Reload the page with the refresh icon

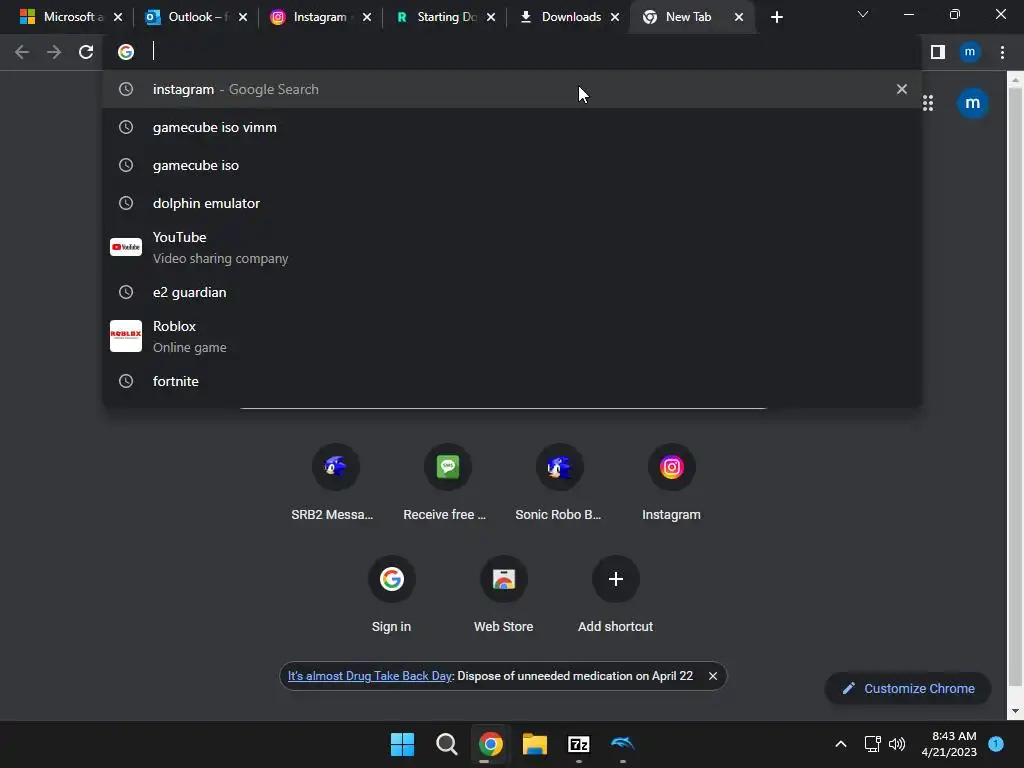click(x=86, y=52)
